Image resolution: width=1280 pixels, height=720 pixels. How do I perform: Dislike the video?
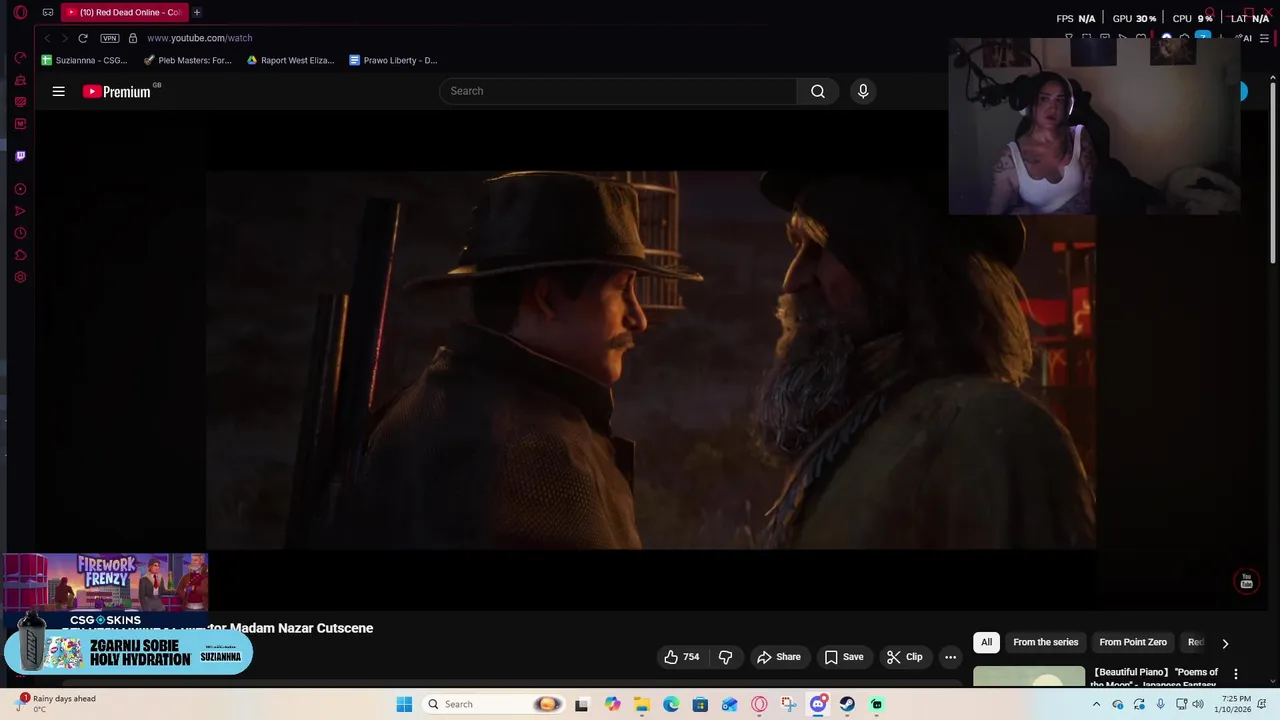tap(726, 657)
